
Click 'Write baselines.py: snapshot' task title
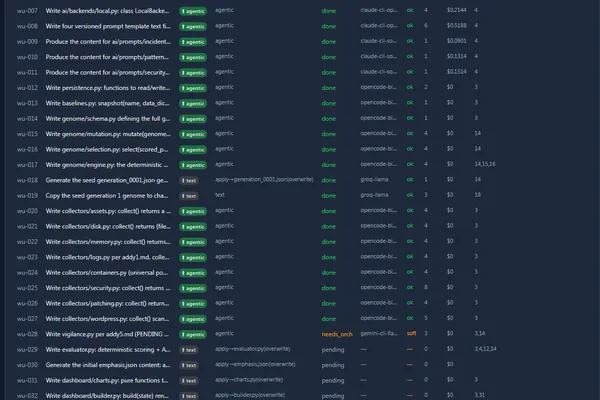(x=108, y=103)
